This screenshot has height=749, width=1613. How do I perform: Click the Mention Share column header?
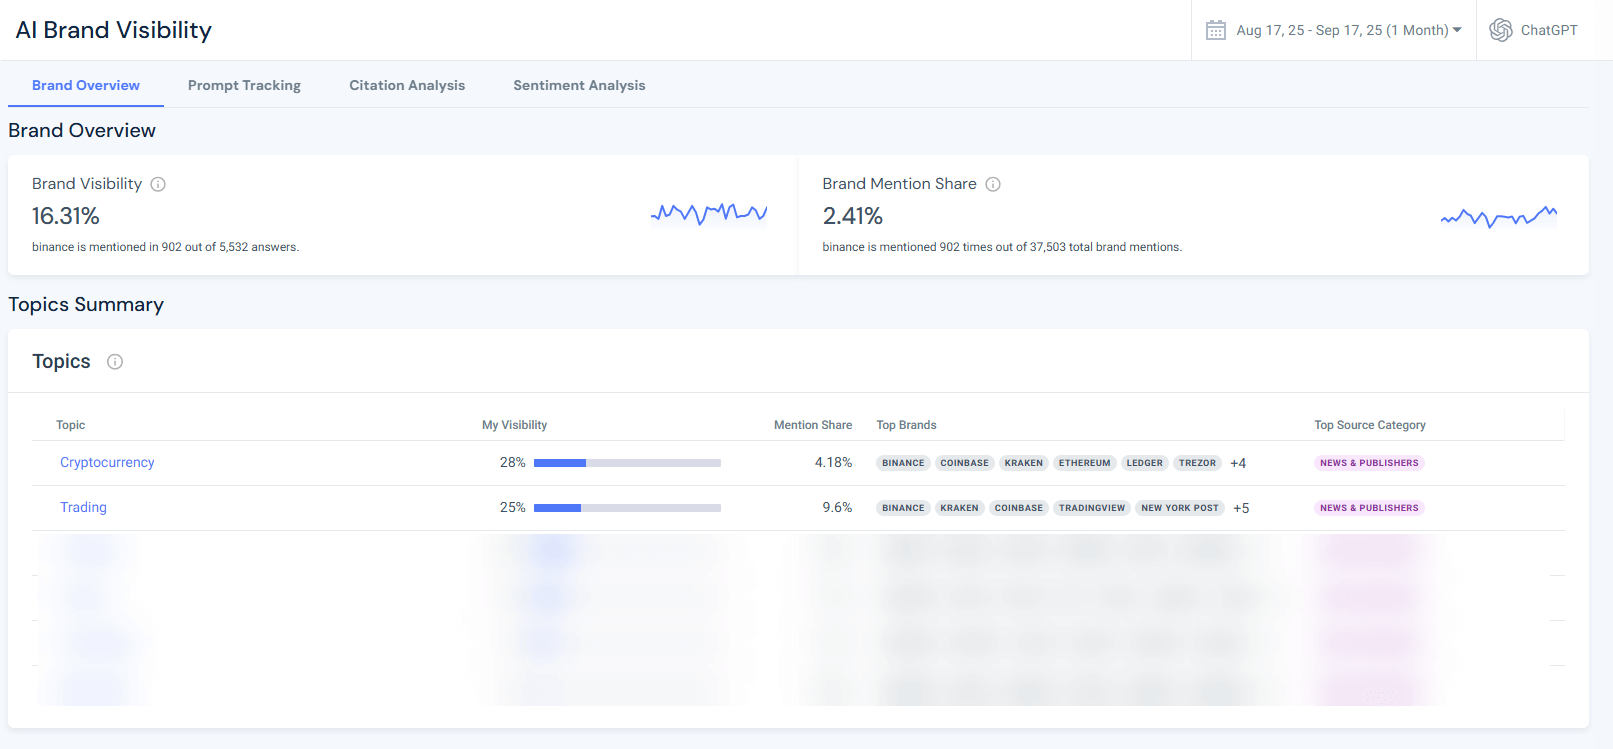point(813,425)
